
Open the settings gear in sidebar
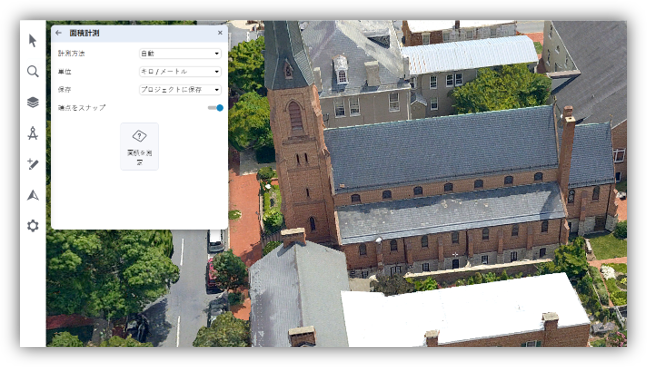[x=33, y=226]
